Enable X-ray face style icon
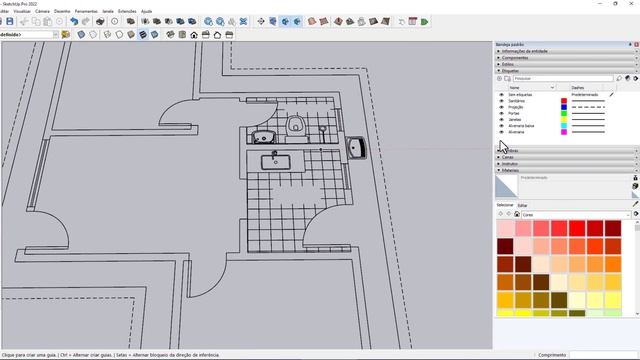This screenshot has width=640, height=360. click(x=81, y=35)
